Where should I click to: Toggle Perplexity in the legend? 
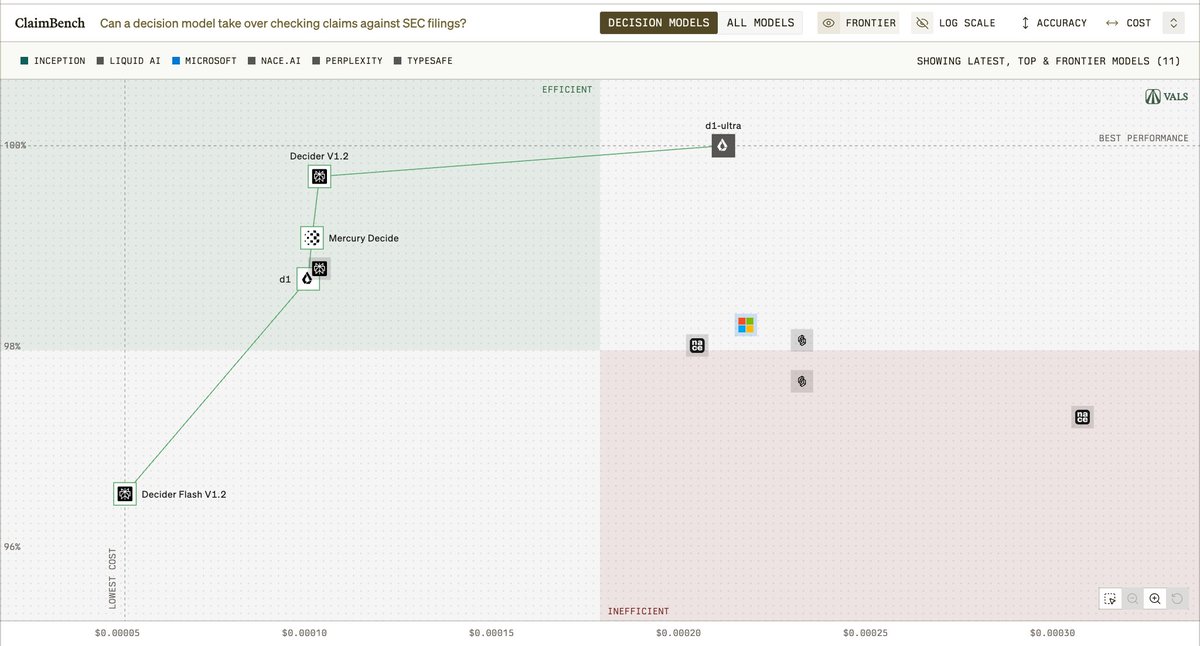(x=348, y=61)
